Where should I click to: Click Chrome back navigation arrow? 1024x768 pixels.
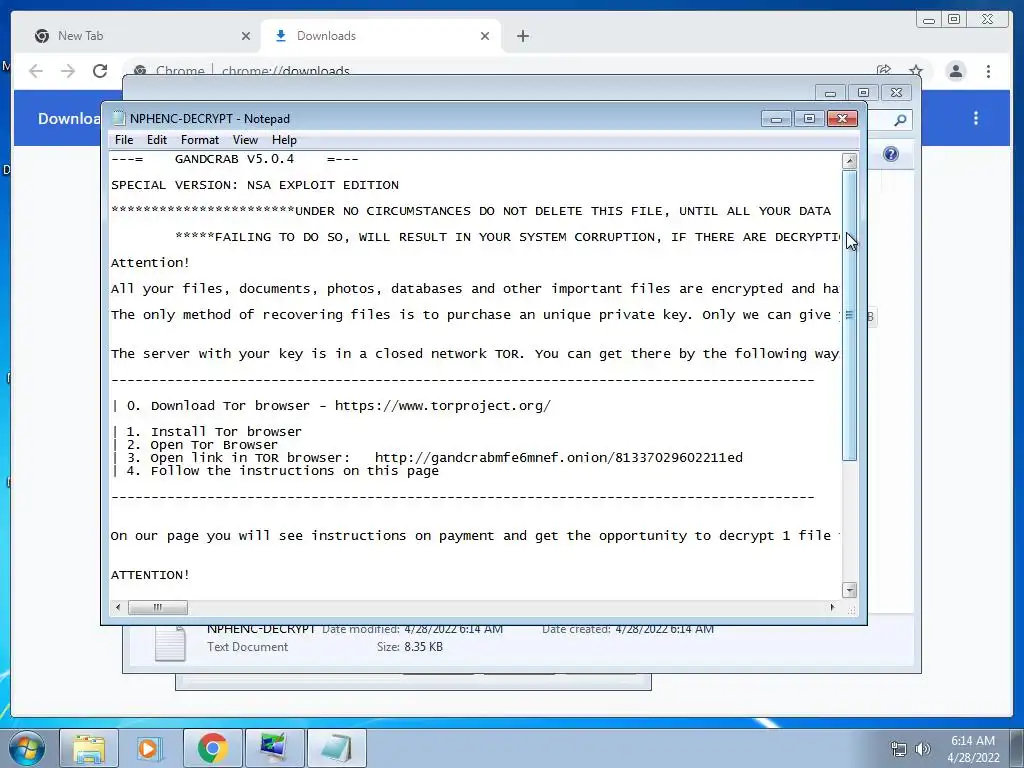tap(36, 71)
